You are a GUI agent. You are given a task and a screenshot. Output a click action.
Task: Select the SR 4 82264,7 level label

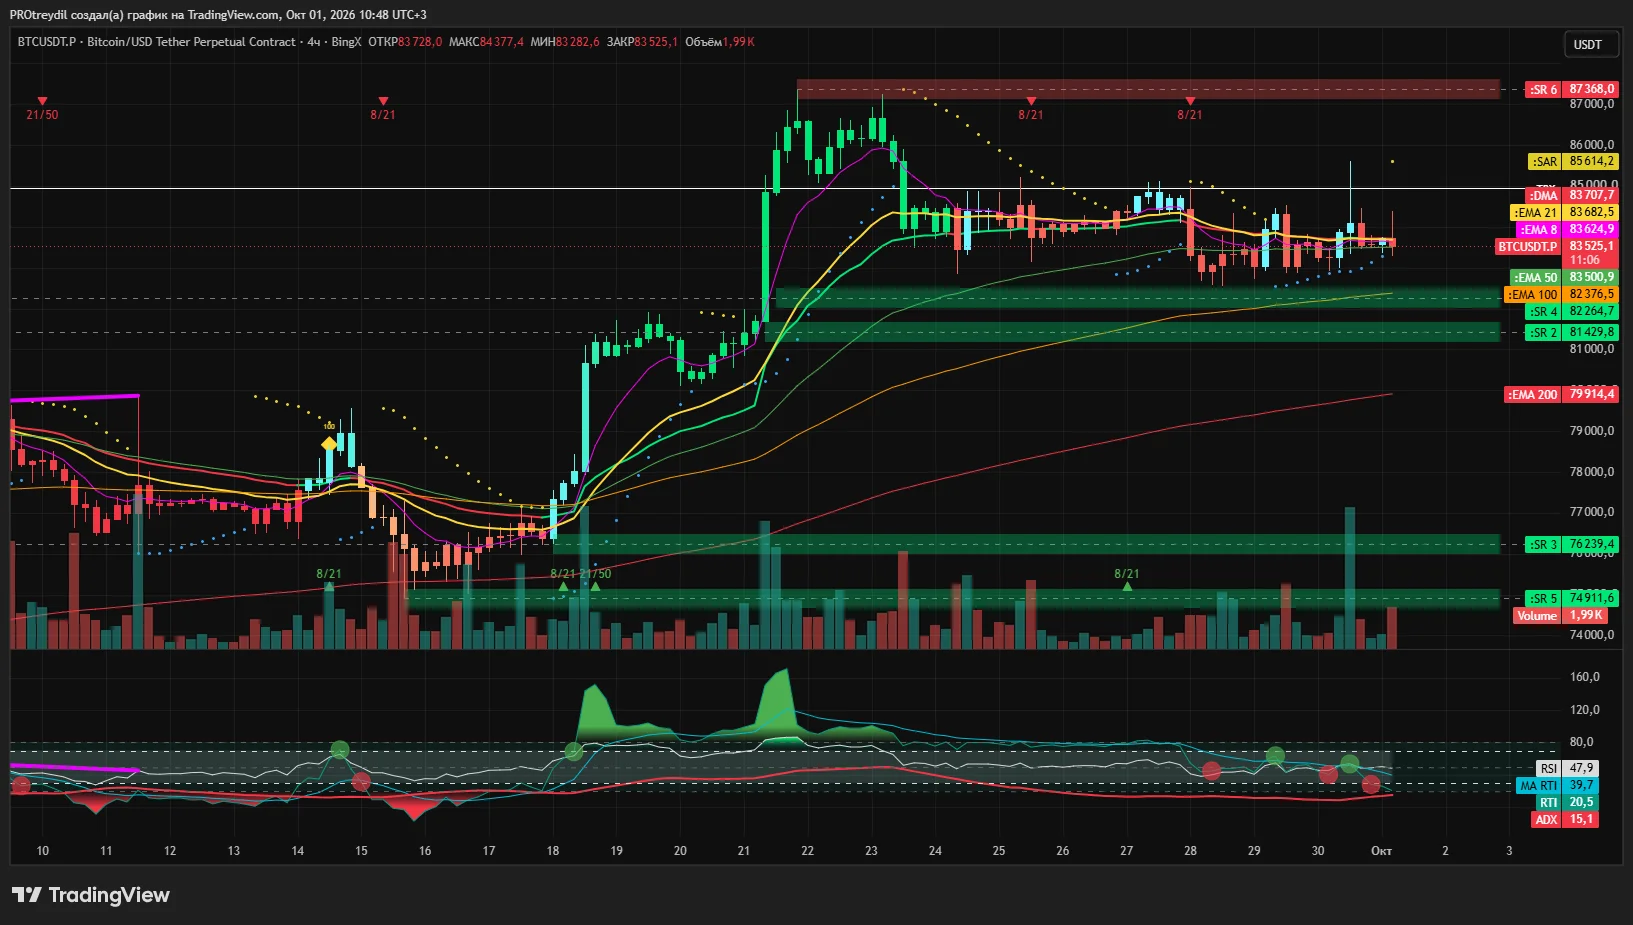[x=1572, y=311]
